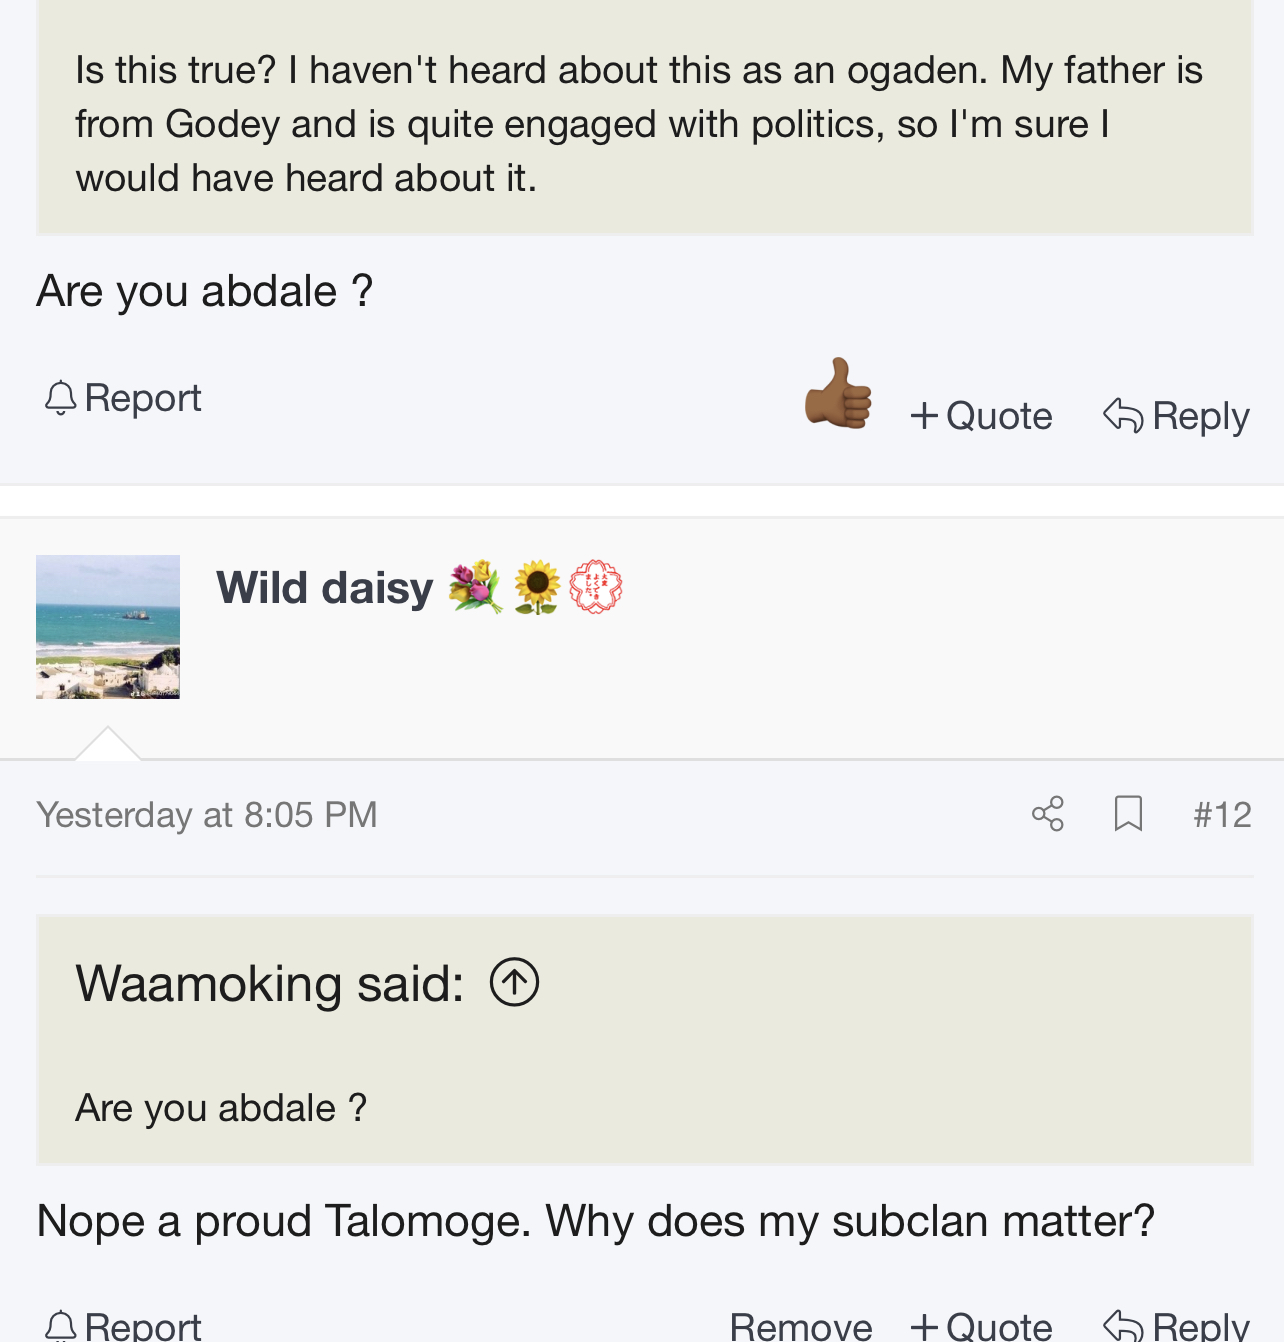Bookmark post #12

click(1128, 814)
